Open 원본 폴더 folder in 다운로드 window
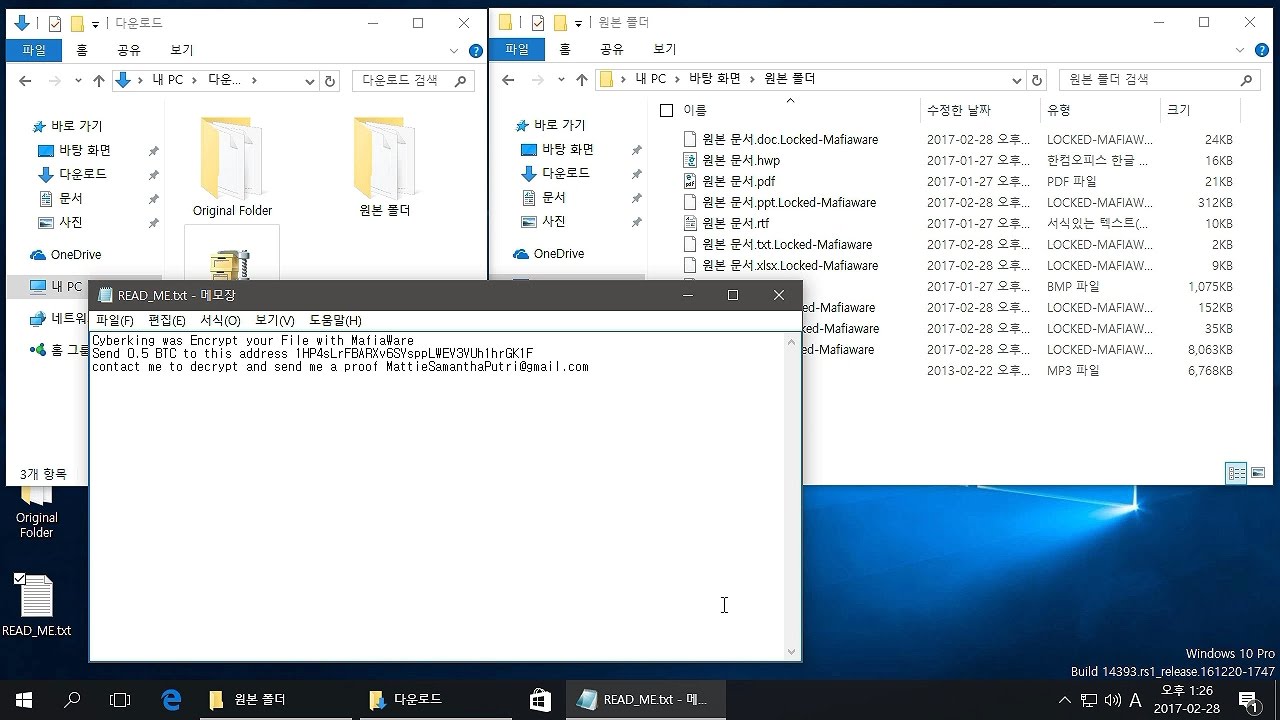Image resolution: width=1280 pixels, height=720 pixels. [x=385, y=166]
